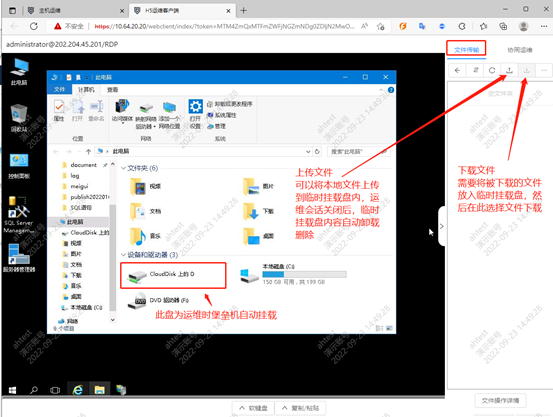The width and height of the screenshot is (553, 417).
Task: Open the remote Windows Start button
Action: pos(12,390)
